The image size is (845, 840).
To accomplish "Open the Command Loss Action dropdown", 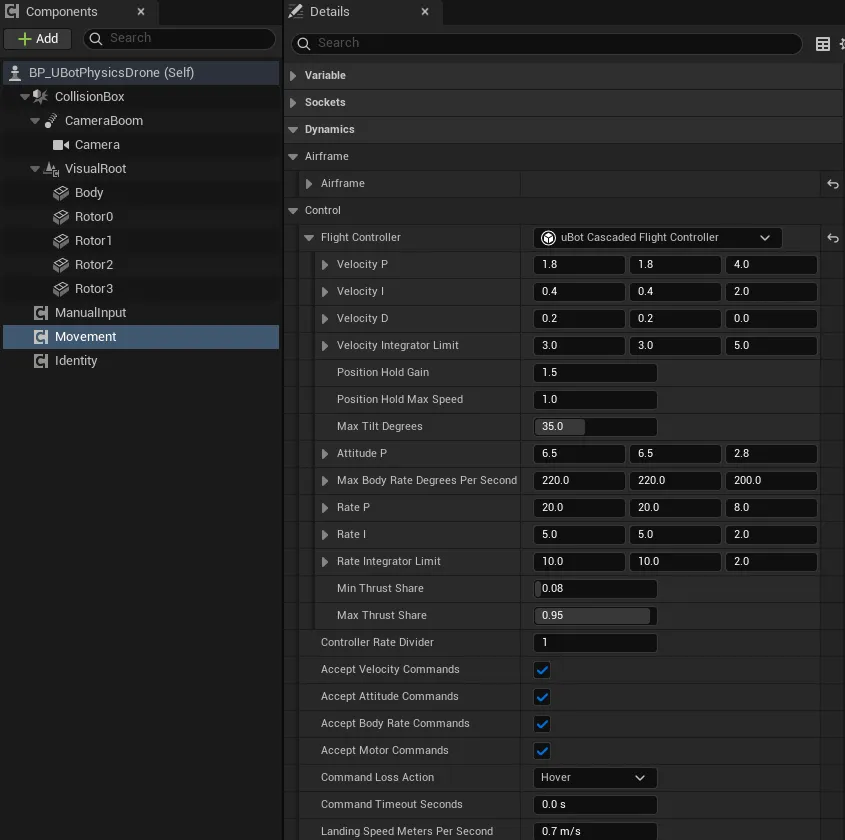I will [x=595, y=777].
